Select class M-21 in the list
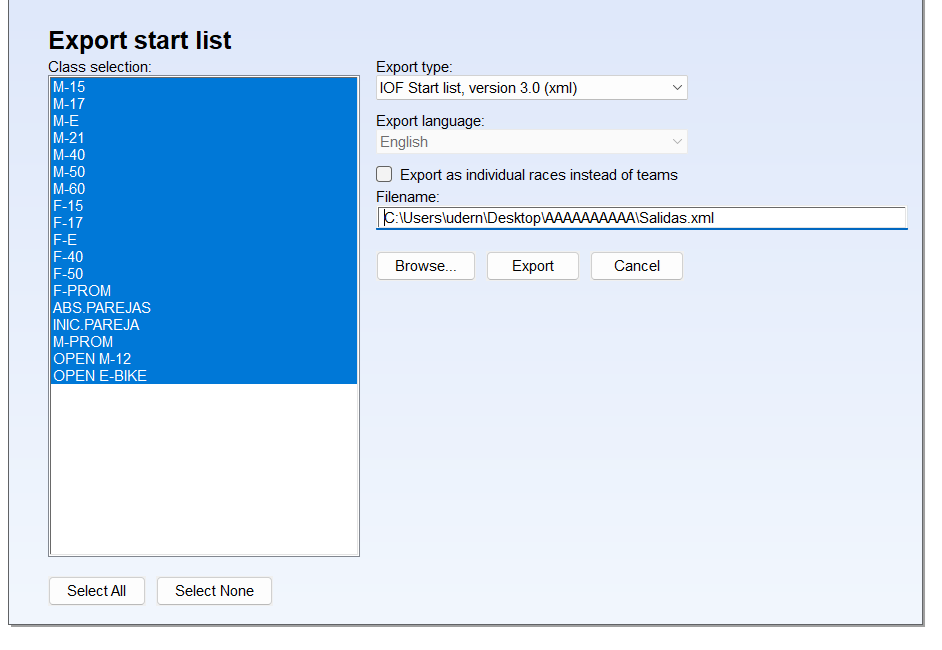 click(x=204, y=138)
